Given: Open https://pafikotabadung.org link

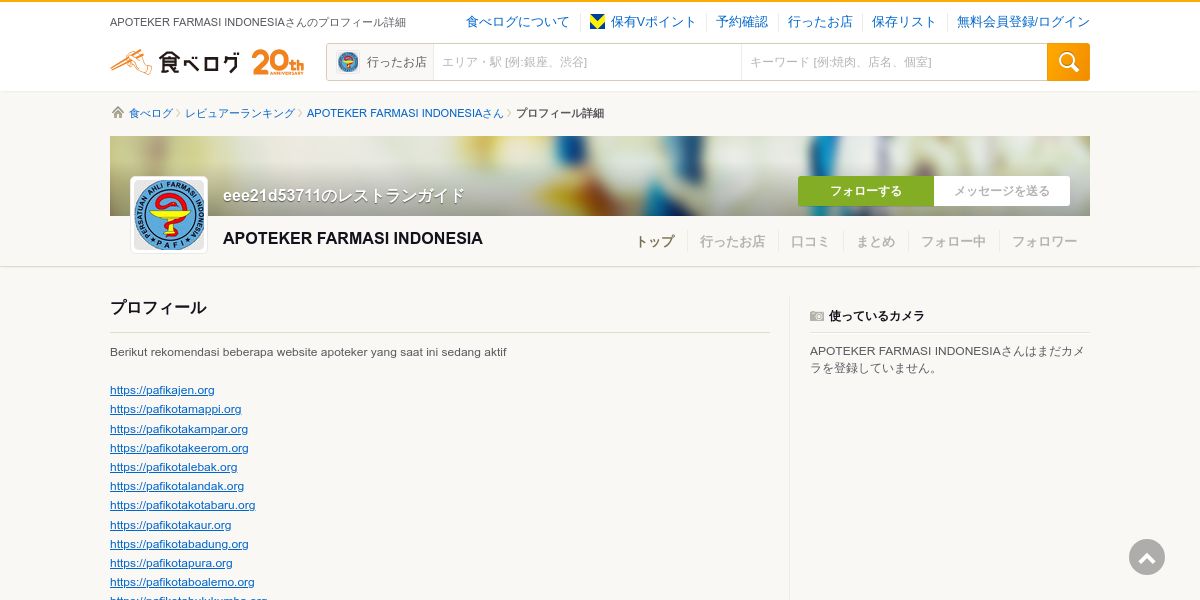Looking at the screenshot, I should 179,544.
